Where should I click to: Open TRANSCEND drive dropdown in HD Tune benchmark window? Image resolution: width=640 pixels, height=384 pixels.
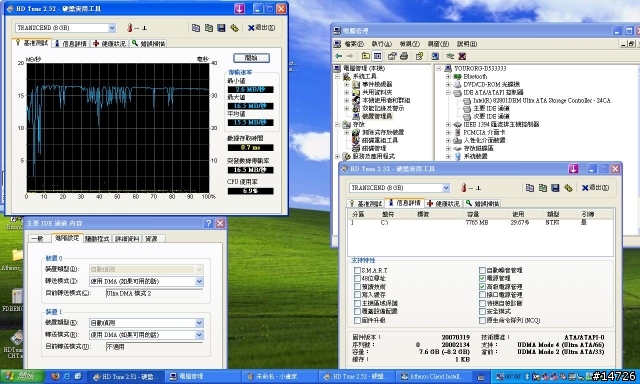pyautogui.click(x=112, y=28)
